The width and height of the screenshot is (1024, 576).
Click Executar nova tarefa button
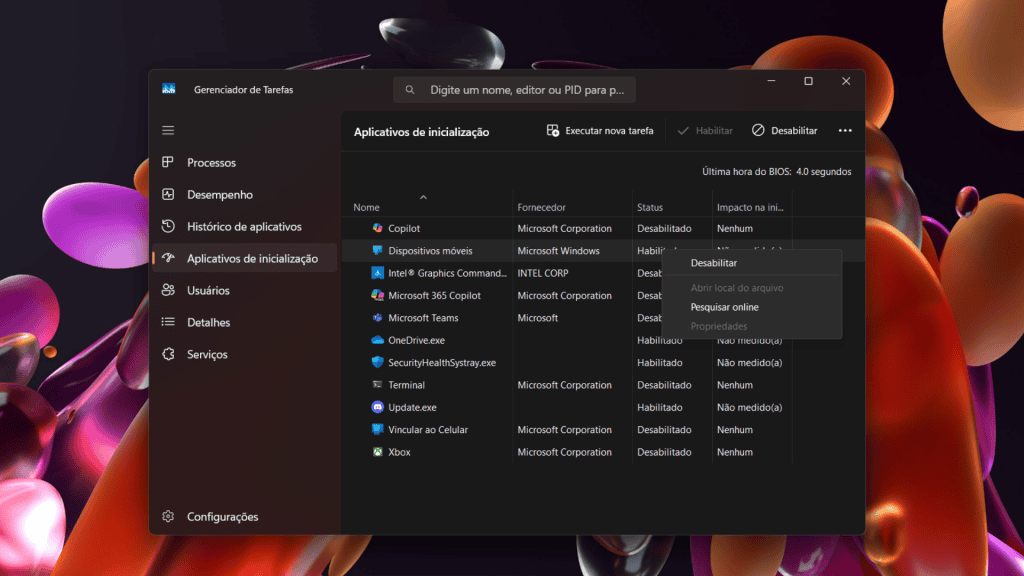pos(600,131)
